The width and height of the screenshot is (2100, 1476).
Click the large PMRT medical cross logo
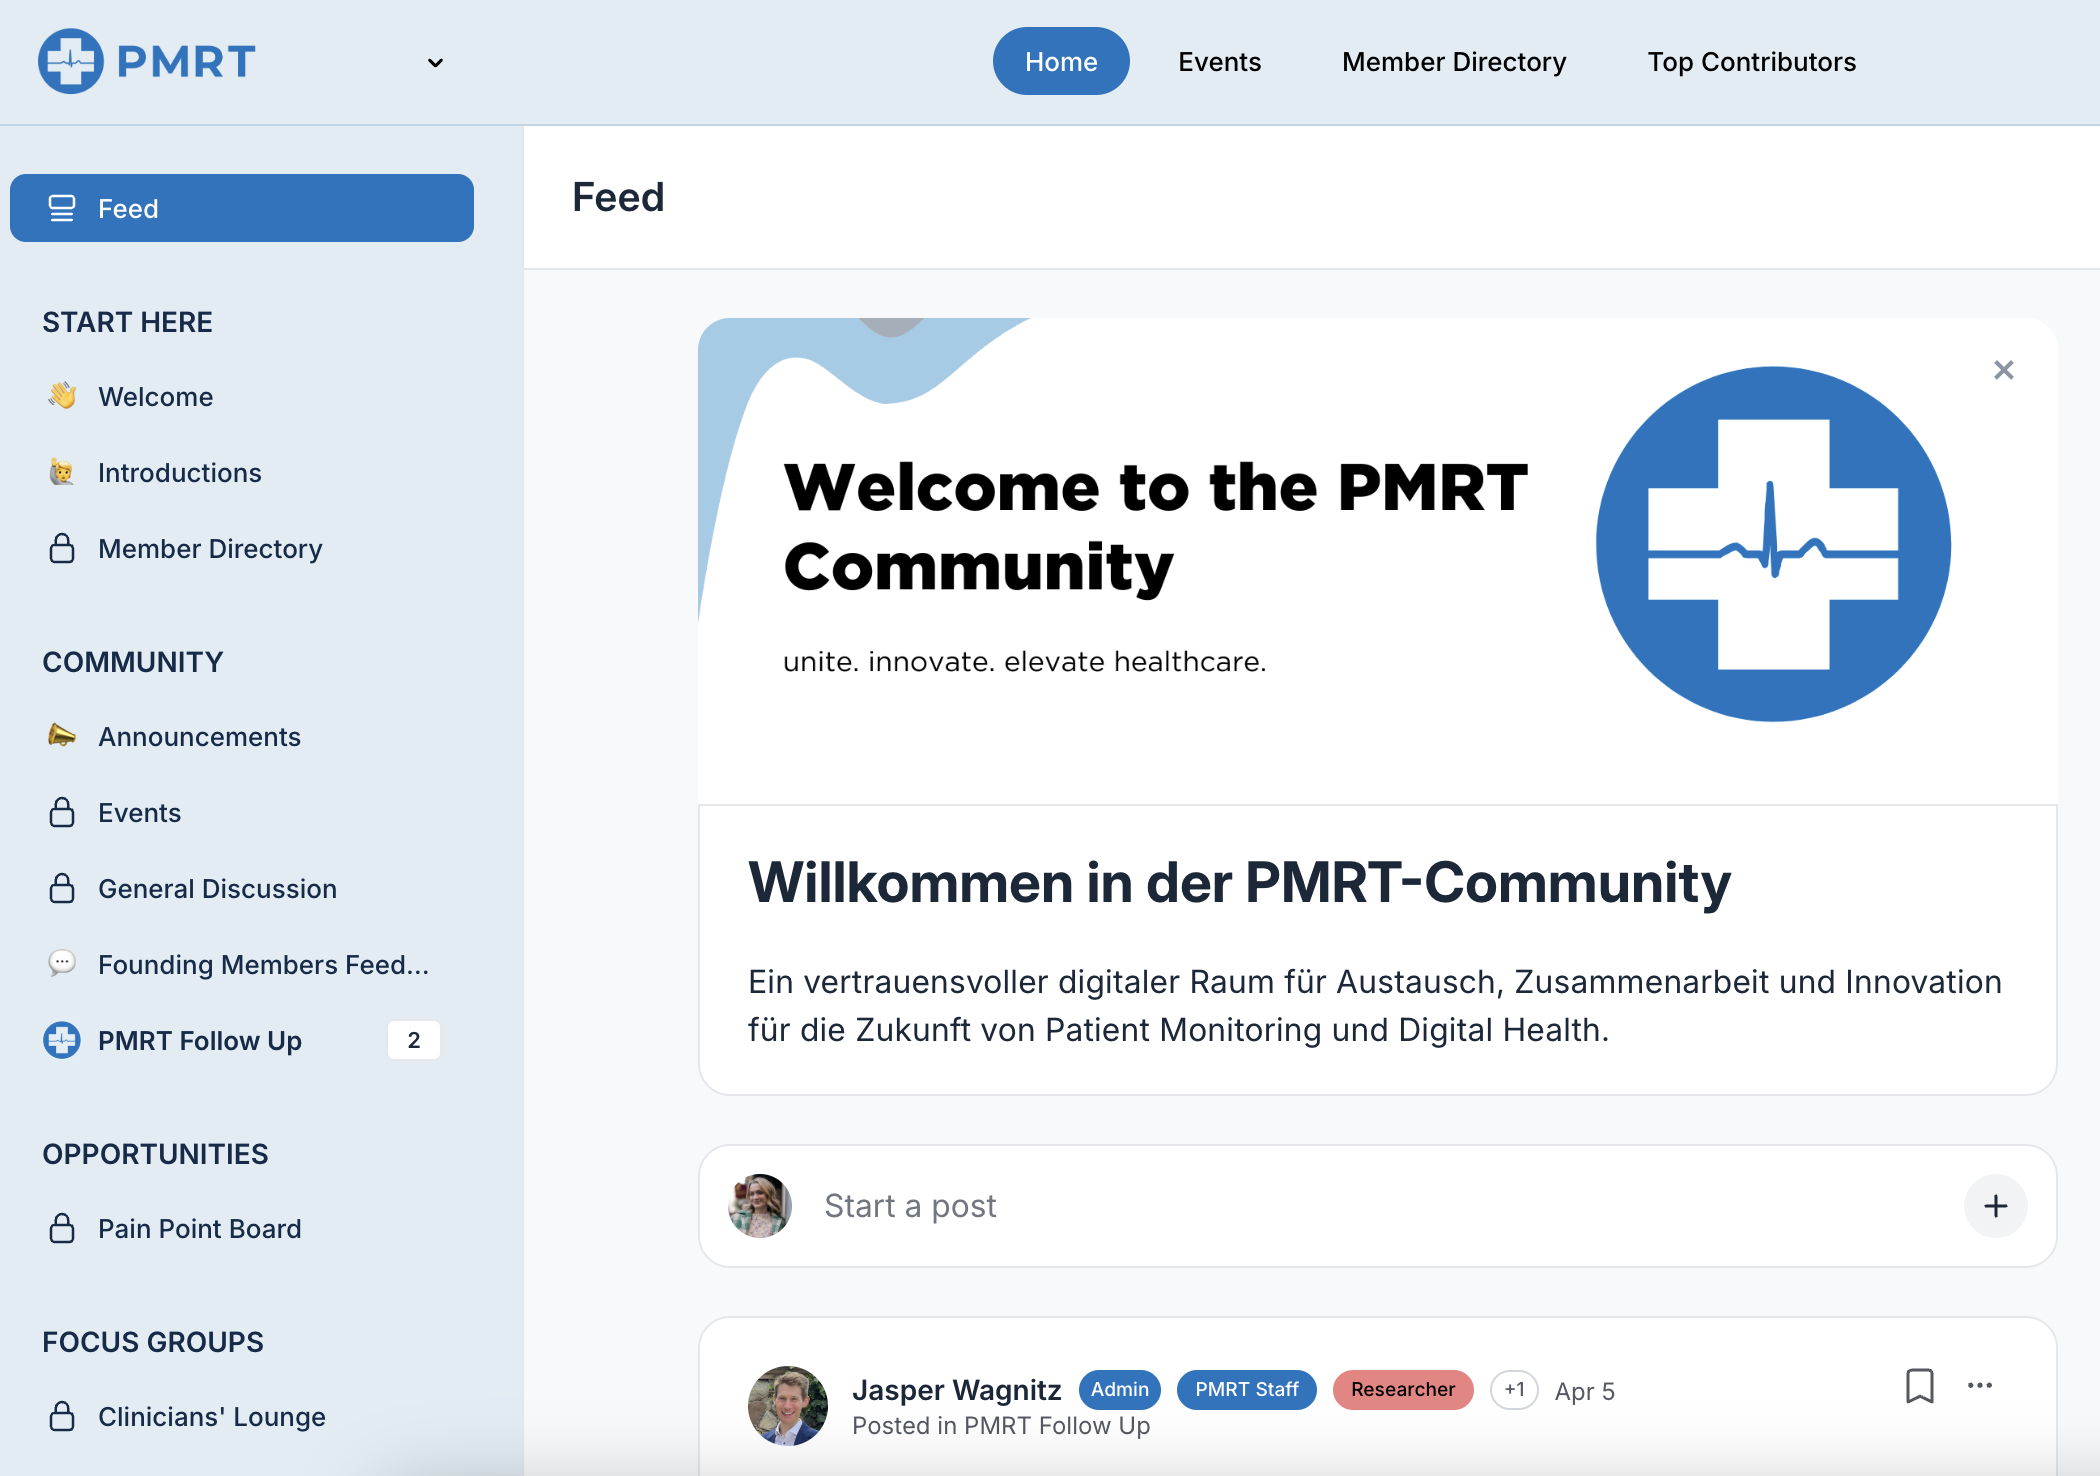1773,544
